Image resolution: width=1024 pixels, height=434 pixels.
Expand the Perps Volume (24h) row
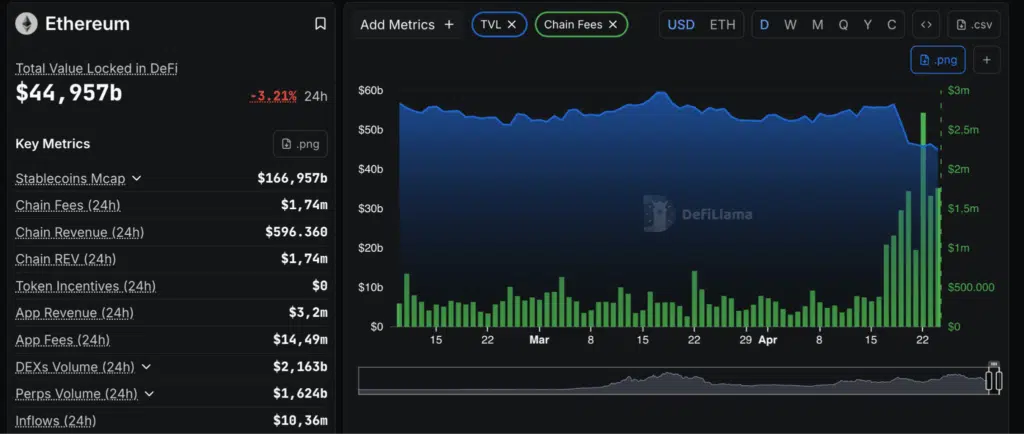click(x=149, y=394)
